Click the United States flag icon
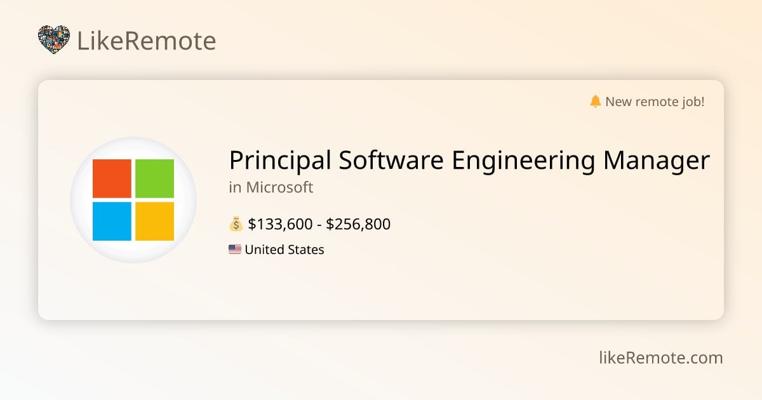 pyautogui.click(x=235, y=250)
